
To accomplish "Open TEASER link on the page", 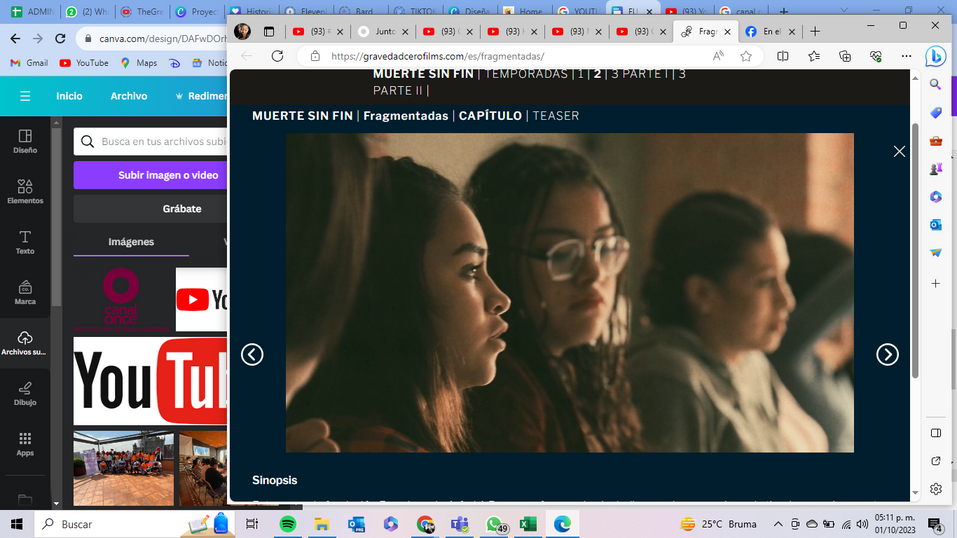I will click(x=555, y=115).
